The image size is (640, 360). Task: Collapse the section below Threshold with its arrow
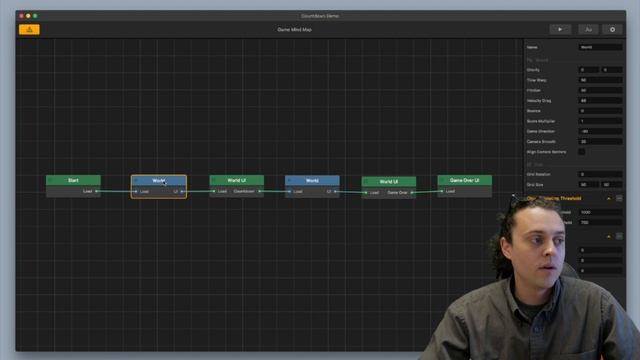coord(609,236)
